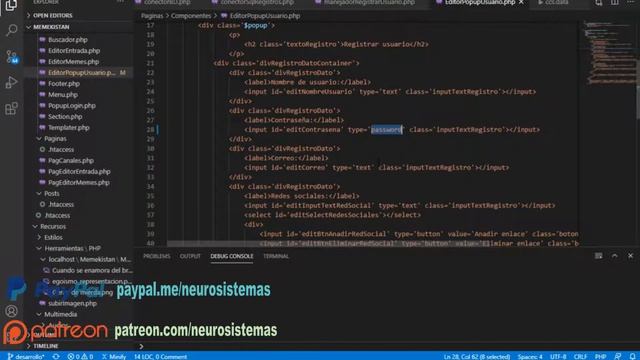640x360 pixels.
Task: Click the editor horizontal scrollbar
Action: tap(328, 244)
